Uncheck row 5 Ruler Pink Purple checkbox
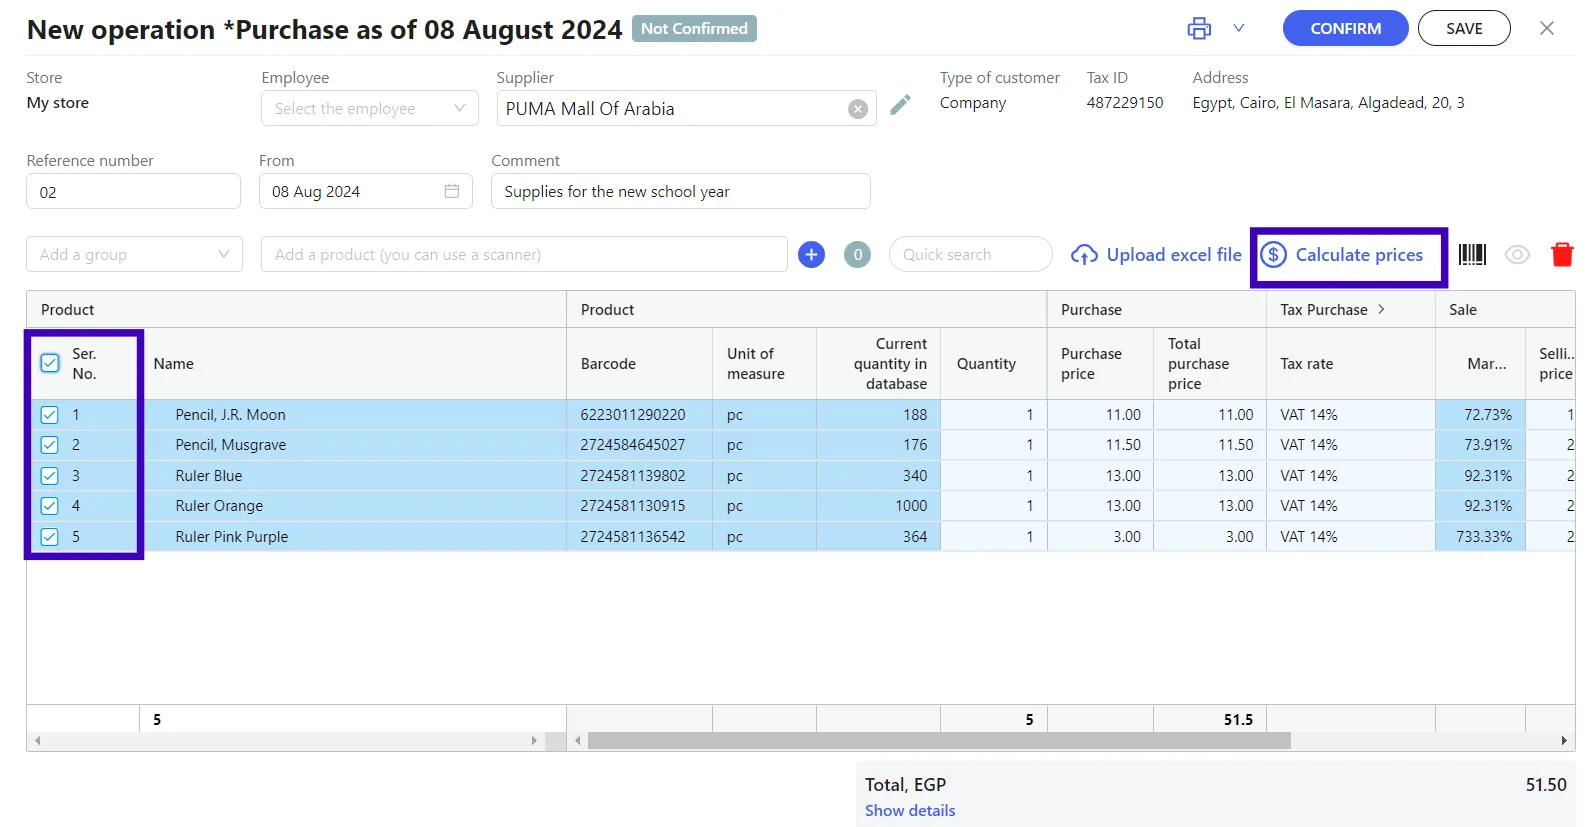Image resolution: width=1587 pixels, height=827 pixels. click(50, 537)
